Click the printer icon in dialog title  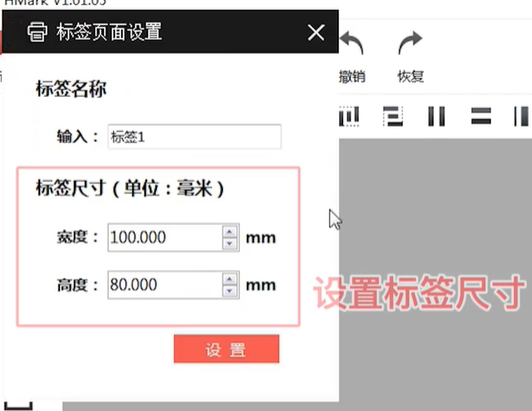tap(37, 32)
